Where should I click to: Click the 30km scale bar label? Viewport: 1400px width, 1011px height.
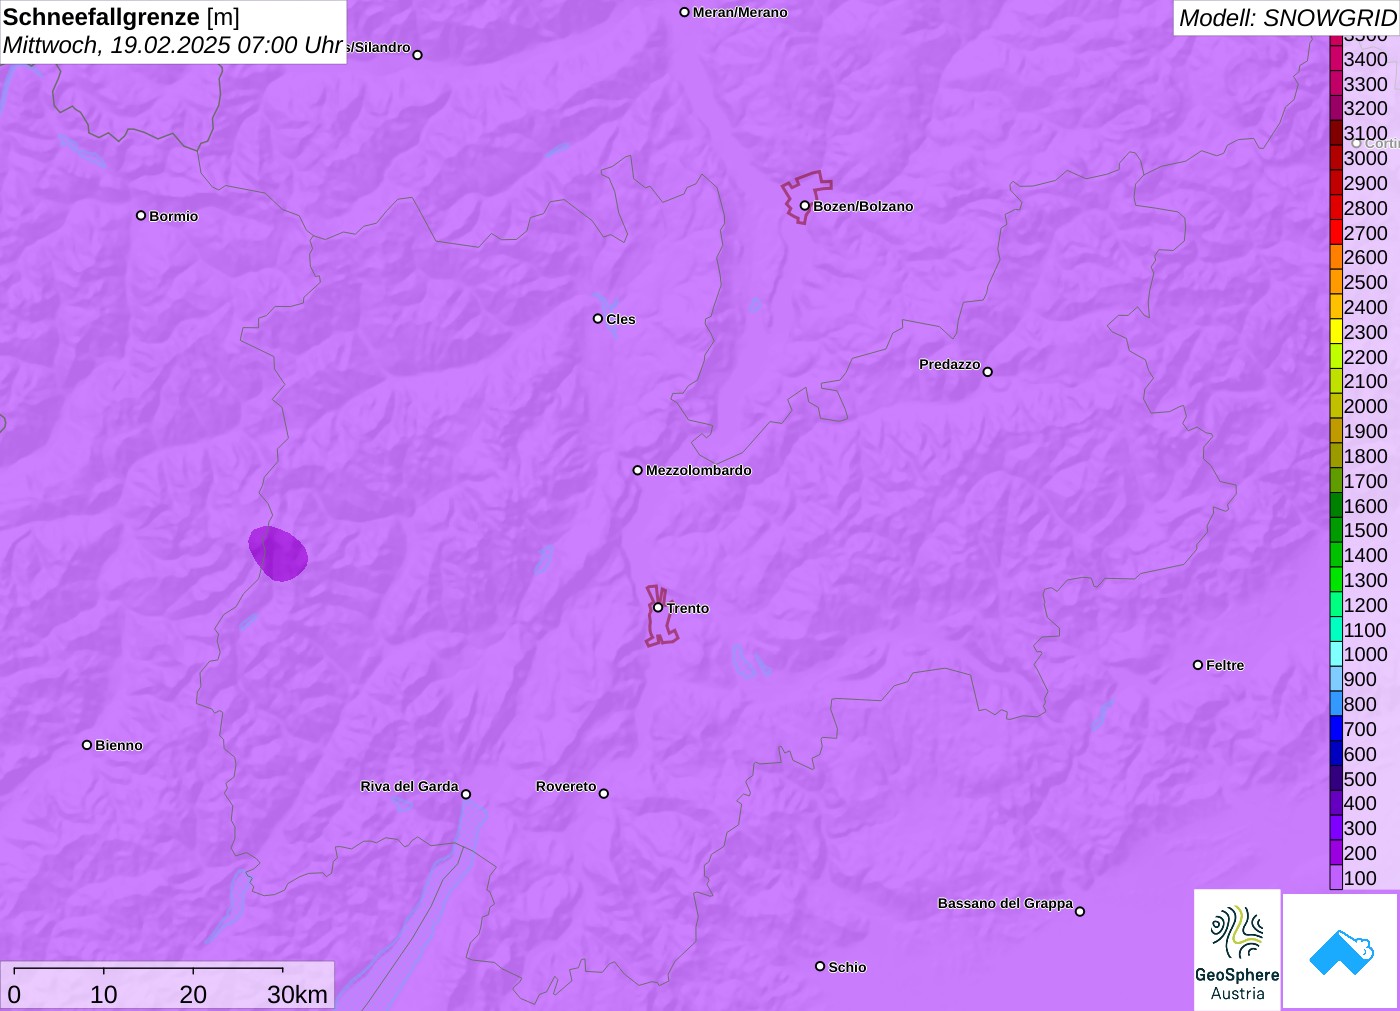click(x=297, y=994)
